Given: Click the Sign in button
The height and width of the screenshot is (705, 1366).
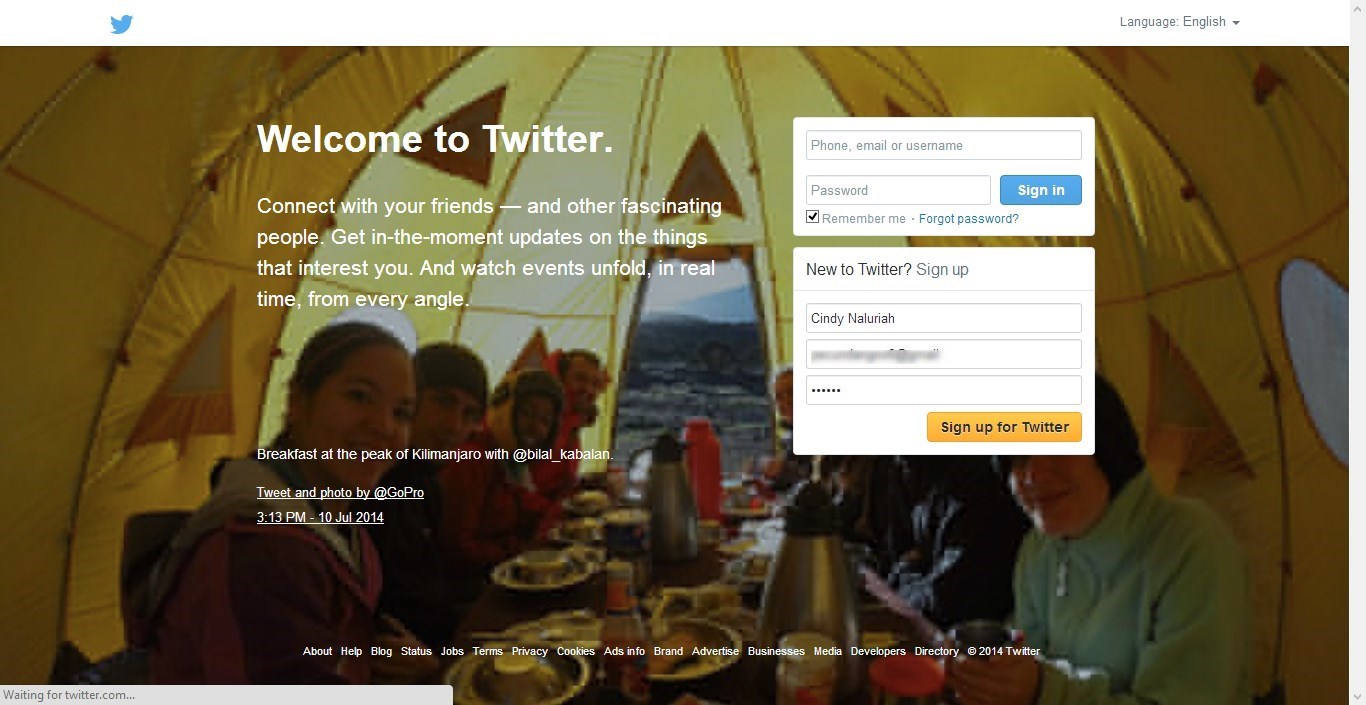Looking at the screenshot, I should 1041,190.
